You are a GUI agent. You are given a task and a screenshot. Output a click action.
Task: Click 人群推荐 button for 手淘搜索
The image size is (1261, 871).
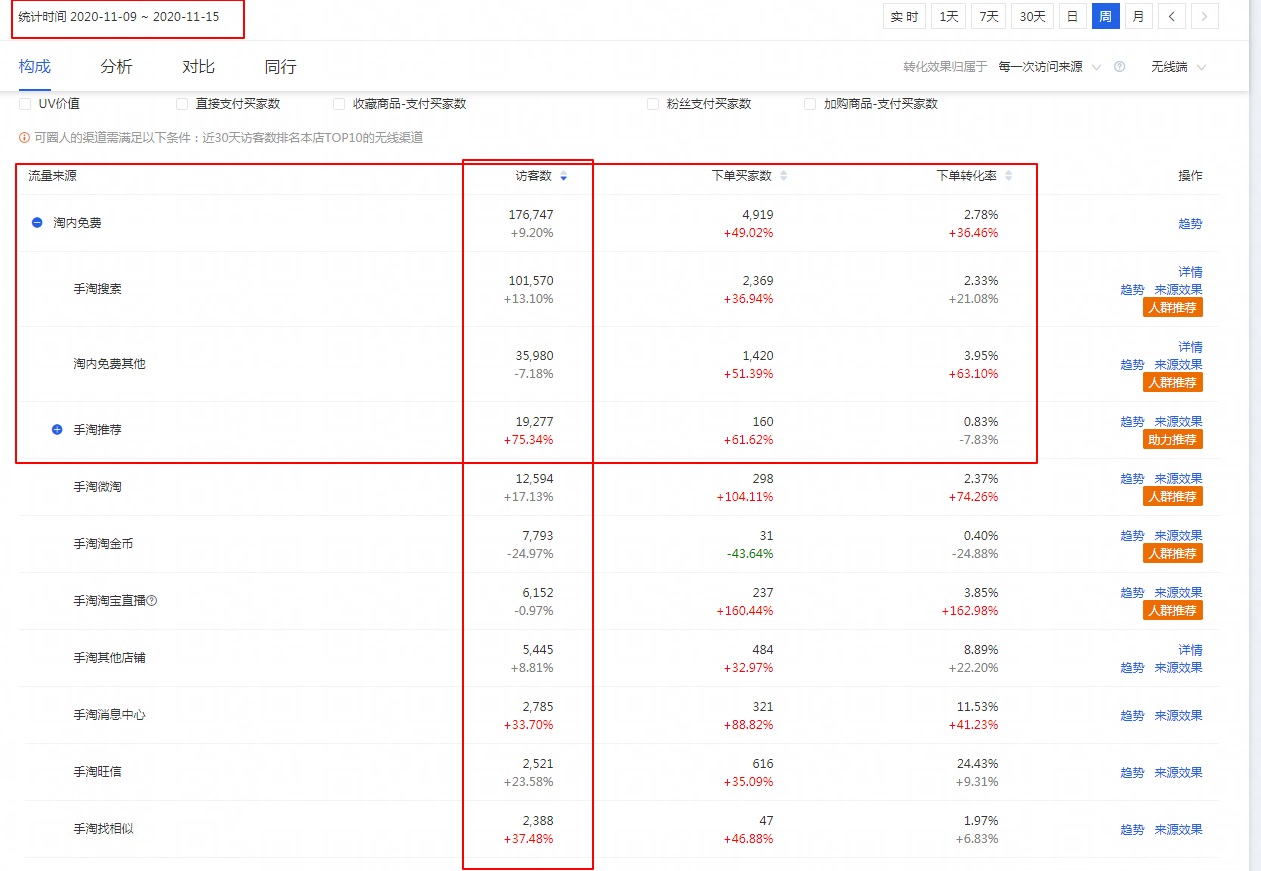[x=1172, y=308]
